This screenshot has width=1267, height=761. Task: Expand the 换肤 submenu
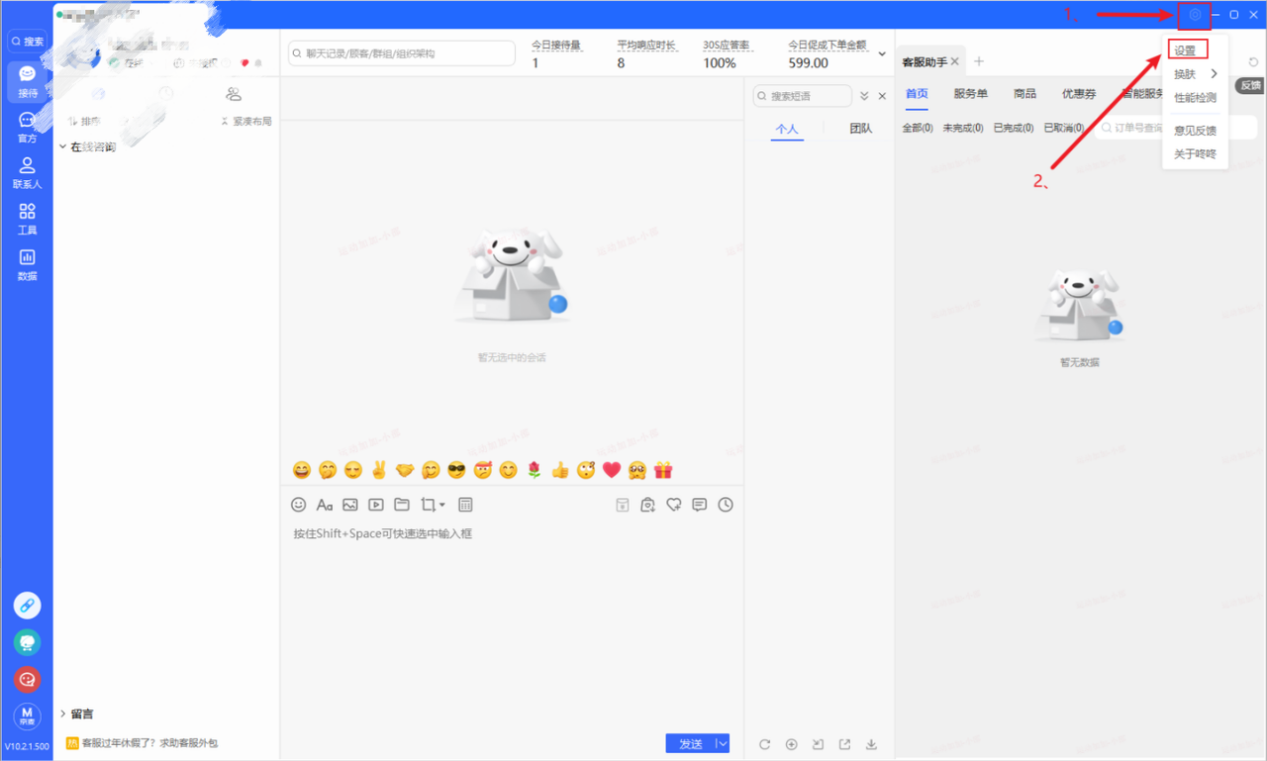point(1195,74)
